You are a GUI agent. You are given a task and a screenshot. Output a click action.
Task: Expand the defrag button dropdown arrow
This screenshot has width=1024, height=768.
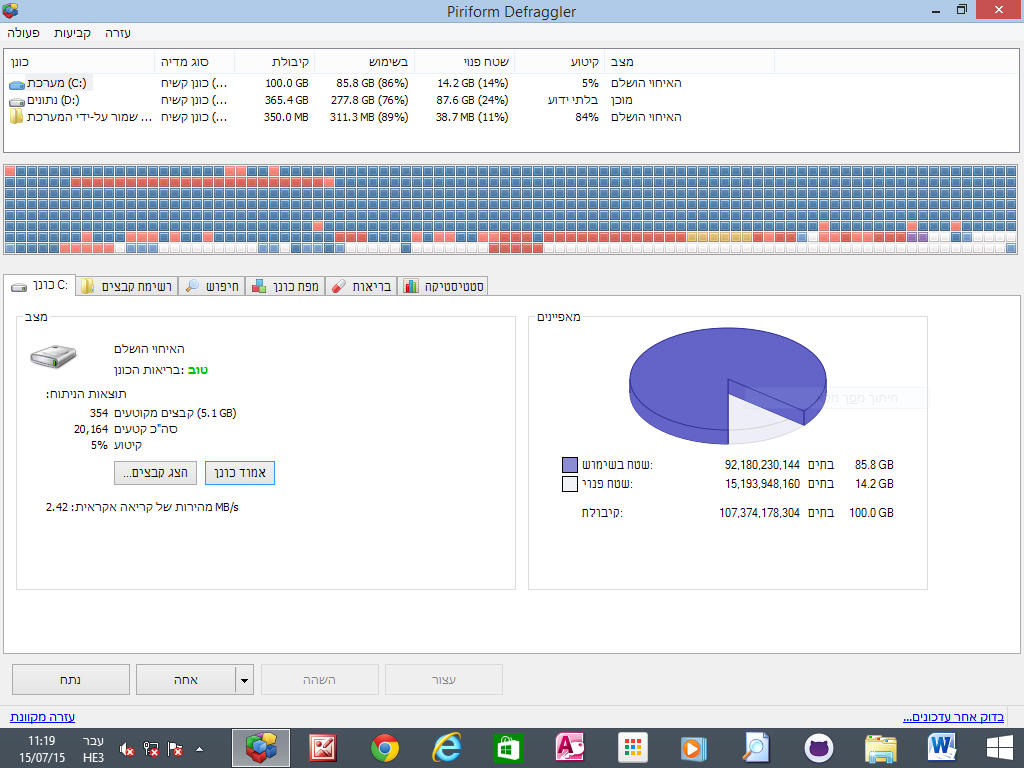[244, 680]
